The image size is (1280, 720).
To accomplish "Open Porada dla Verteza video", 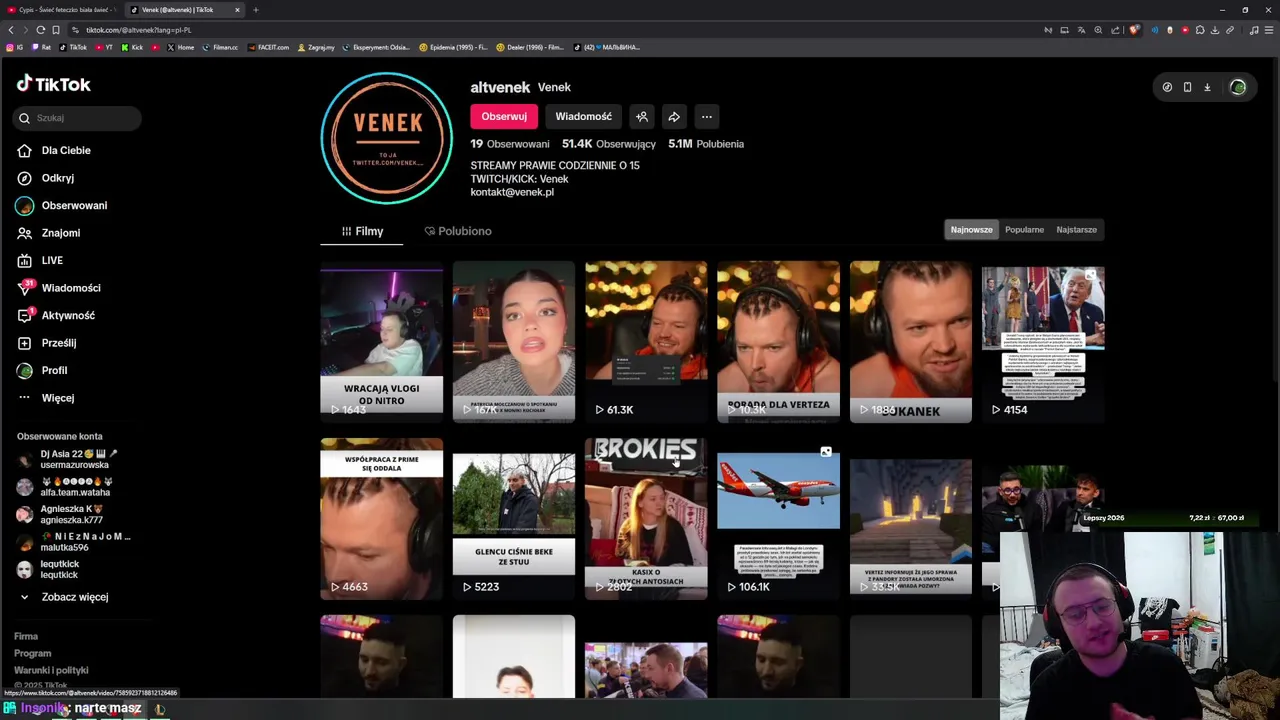I will coord(778,342).
